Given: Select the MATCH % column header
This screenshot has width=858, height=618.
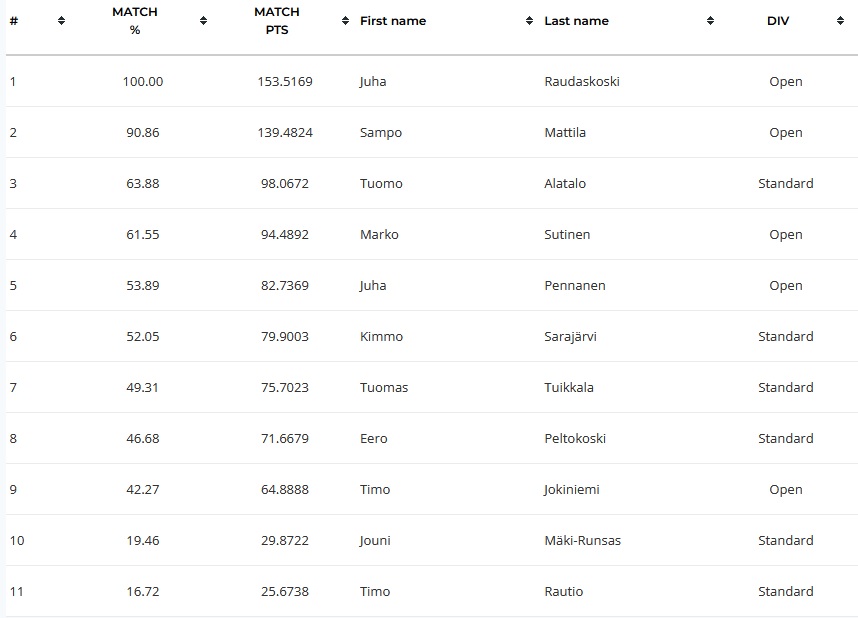Looking at the screenshot, I should coord(135,21).
